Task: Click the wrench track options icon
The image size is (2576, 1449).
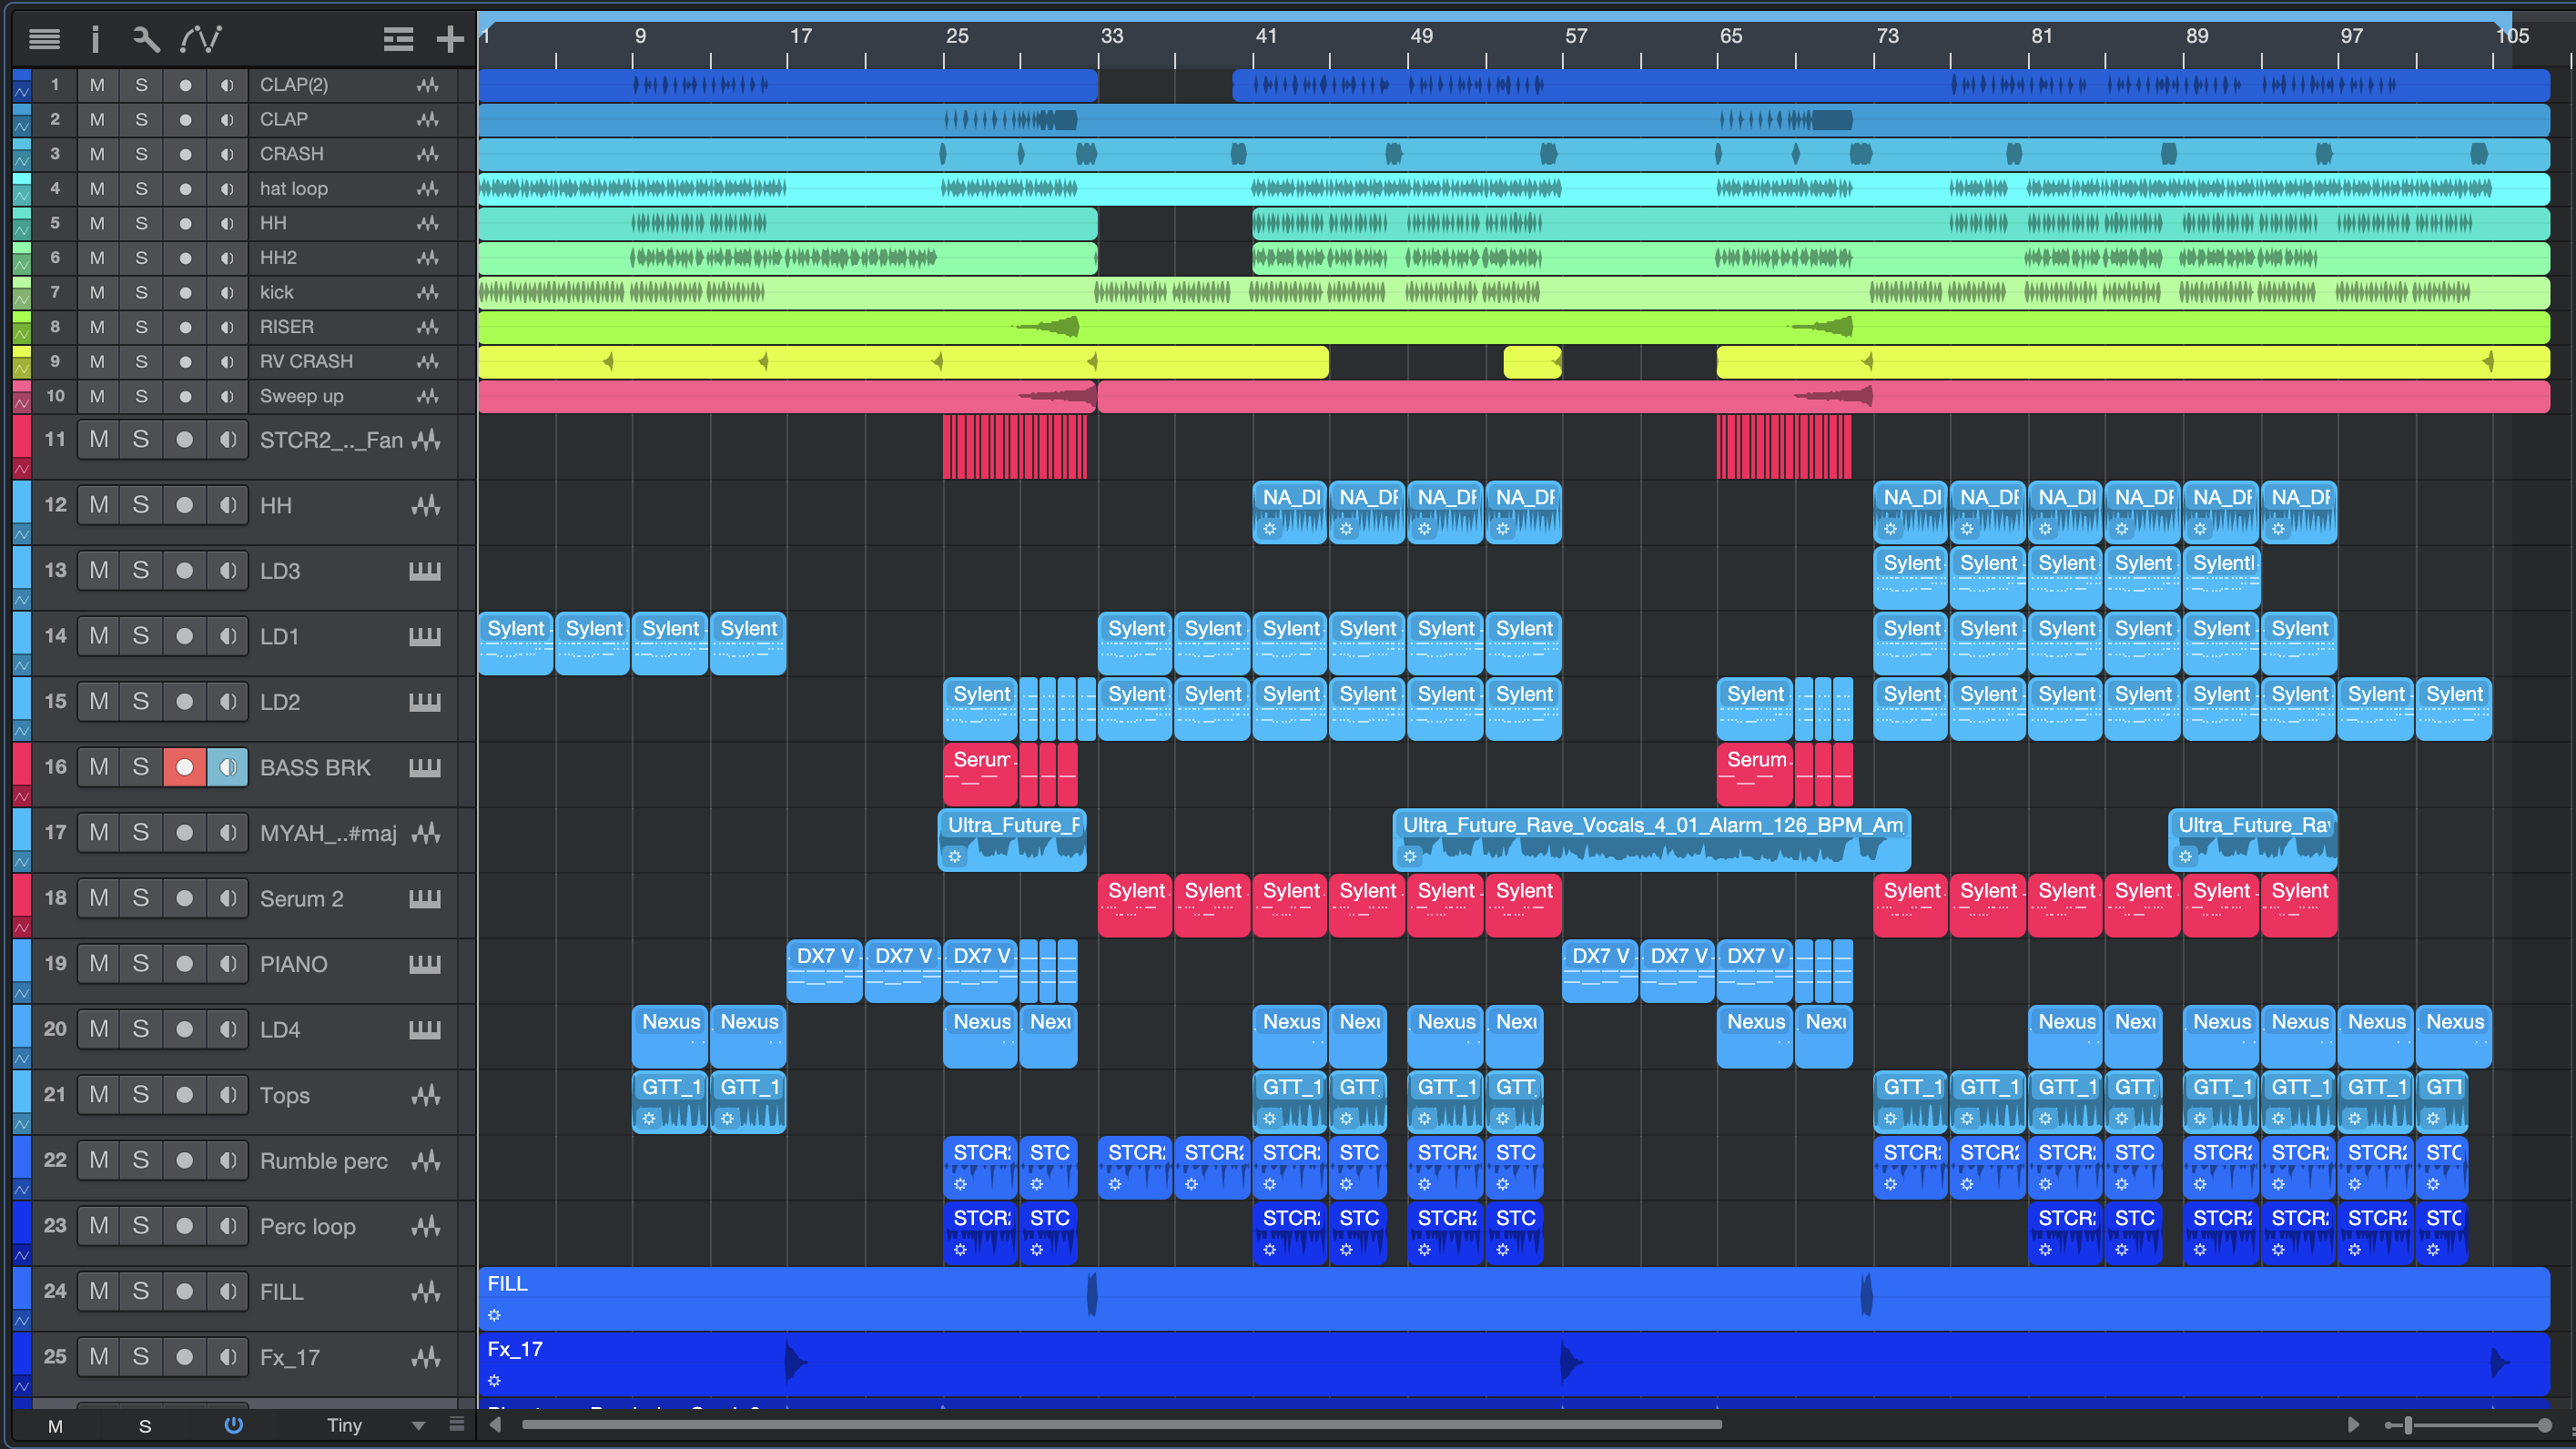Action: [x=146, y=39]
